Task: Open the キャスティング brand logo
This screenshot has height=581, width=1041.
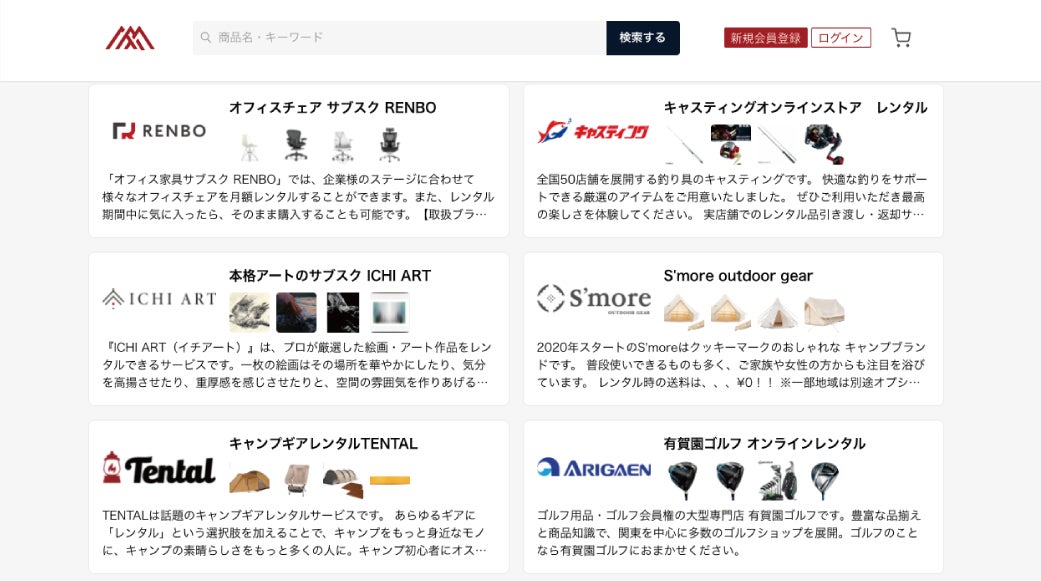Action: tap(593, 131)
